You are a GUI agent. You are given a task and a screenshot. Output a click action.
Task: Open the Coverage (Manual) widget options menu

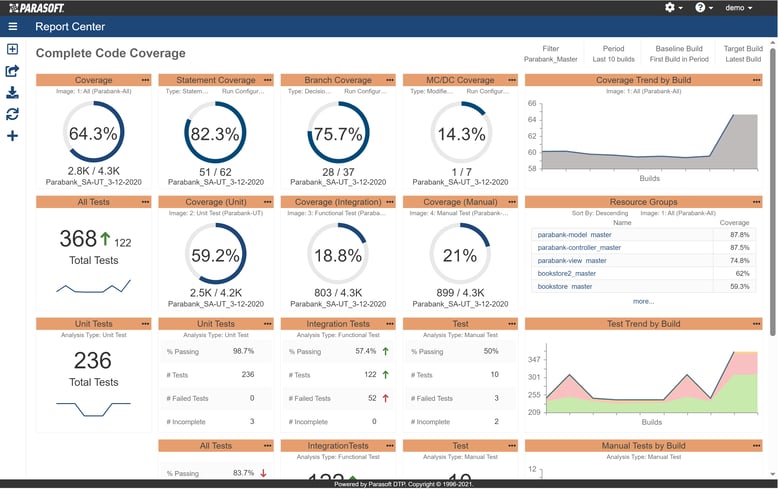(512, 202)
